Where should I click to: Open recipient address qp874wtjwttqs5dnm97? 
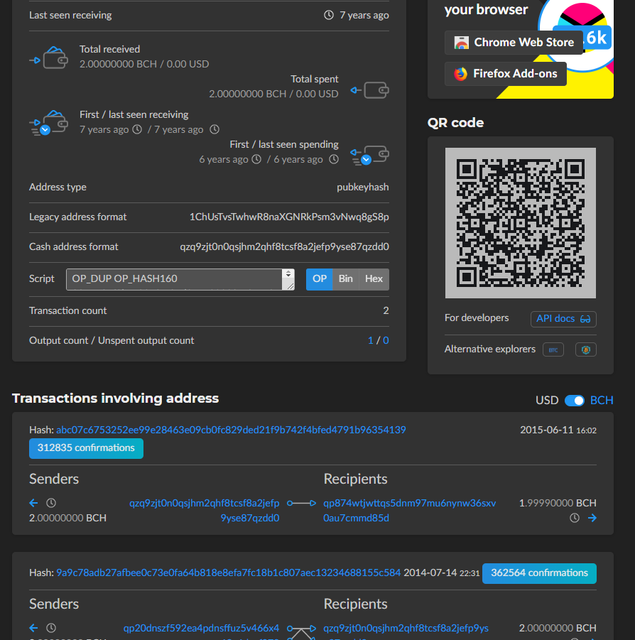409,510
